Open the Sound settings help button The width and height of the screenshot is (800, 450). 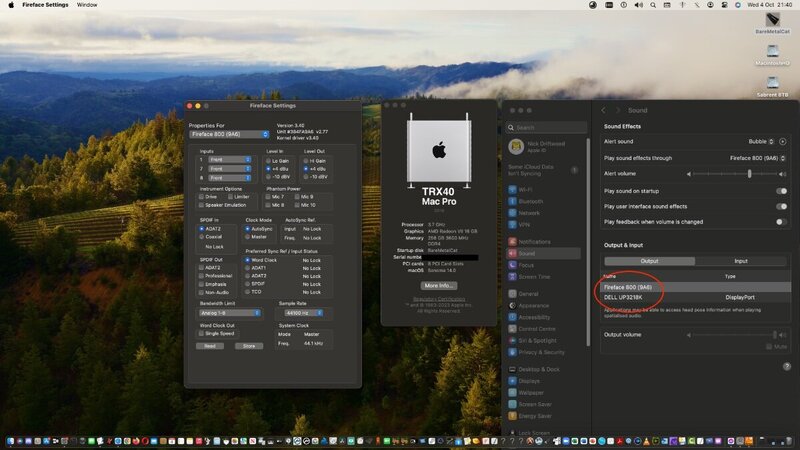tap(786, 366)
